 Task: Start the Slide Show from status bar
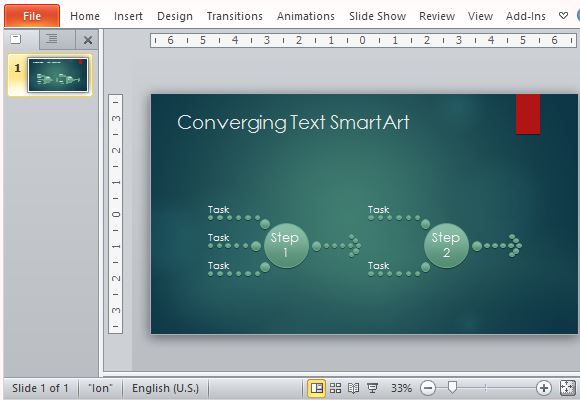pos(372,388)
